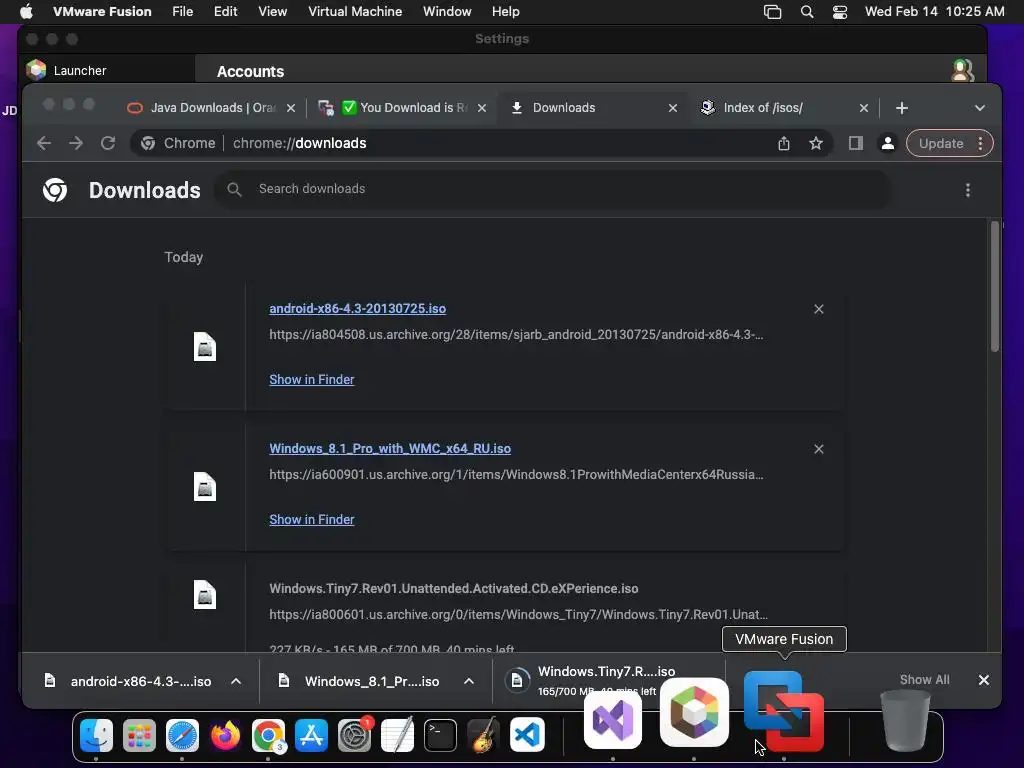The width and height of the screenshot is (1024, 768).
Task: Open Control Center in the menu bar
Action: [840, 12]
